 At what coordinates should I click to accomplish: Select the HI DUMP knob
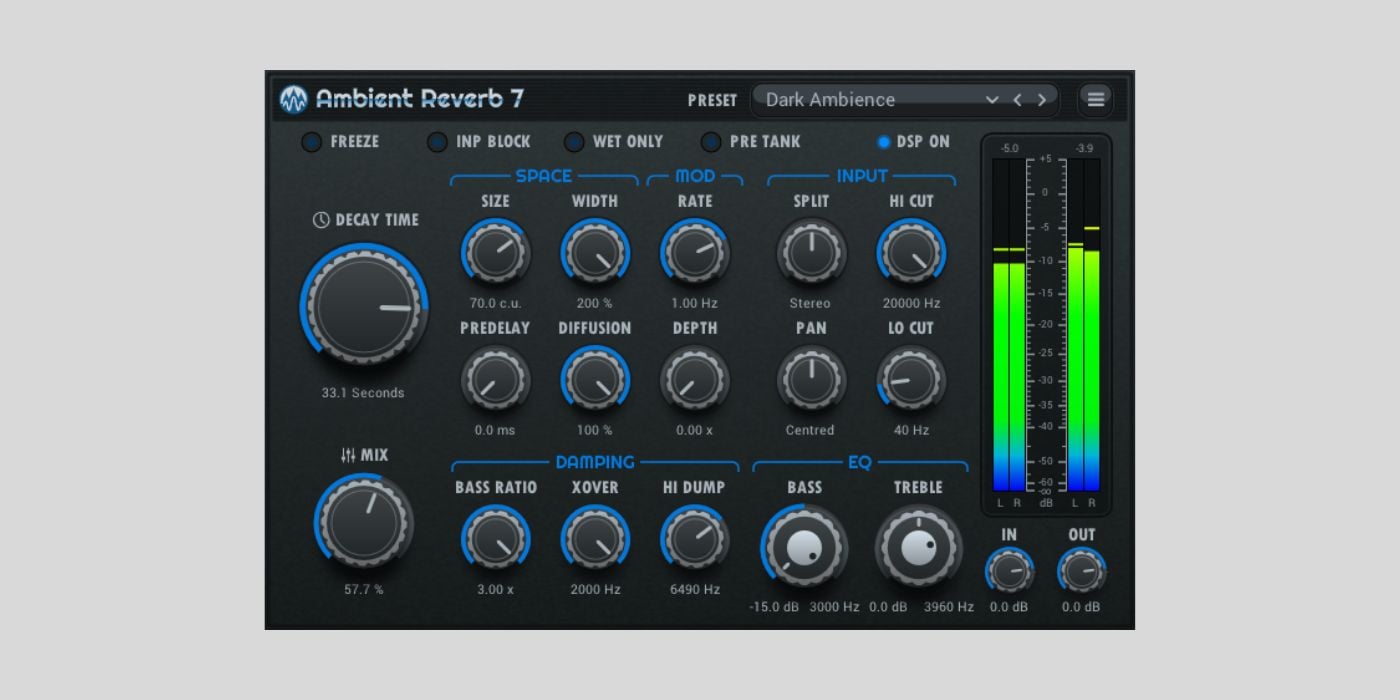click(694, 538)
